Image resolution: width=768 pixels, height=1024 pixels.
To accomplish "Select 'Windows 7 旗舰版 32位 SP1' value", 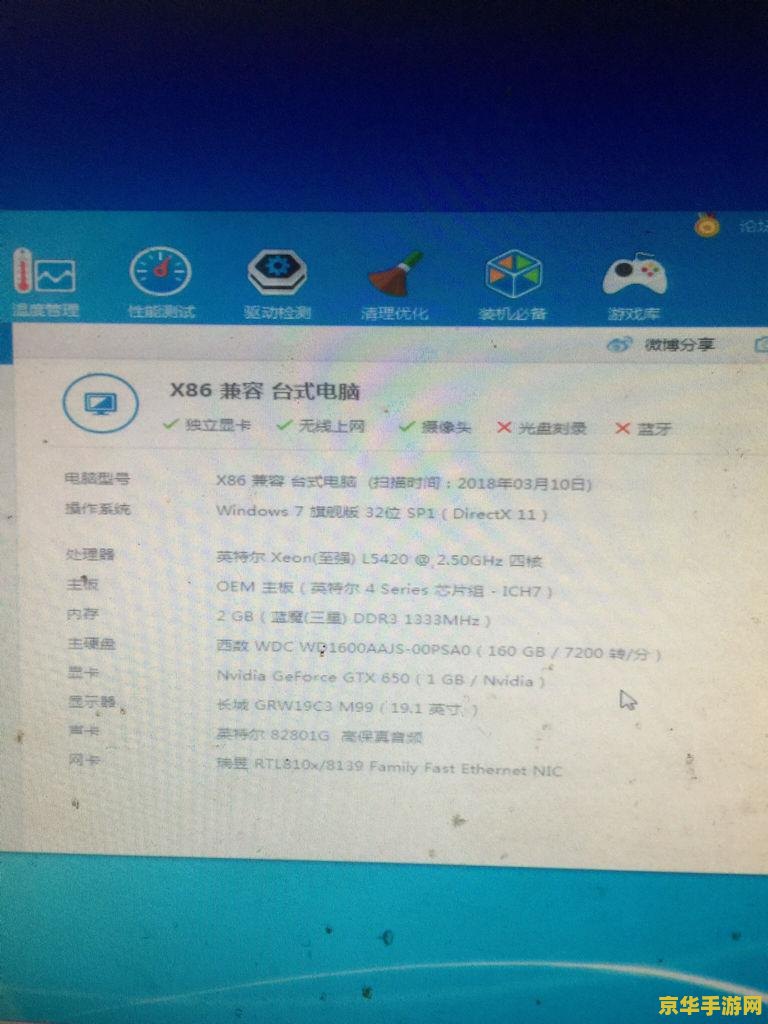I will 381,513.
